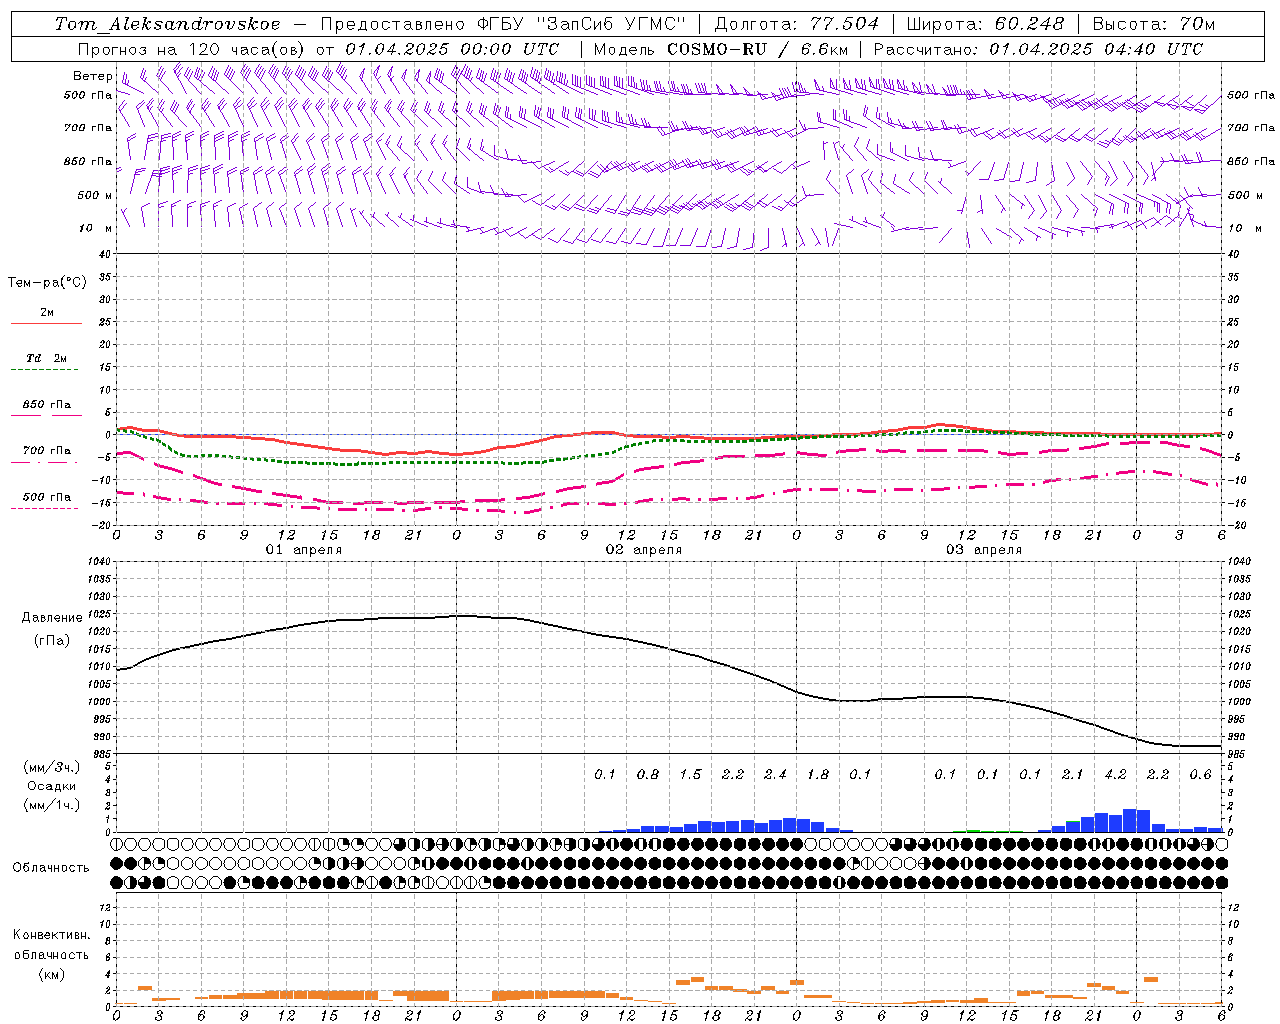Click the 1.5 precipitation amount
1280x1024 pixels.
pyautogui.click(x=690, y=774)
